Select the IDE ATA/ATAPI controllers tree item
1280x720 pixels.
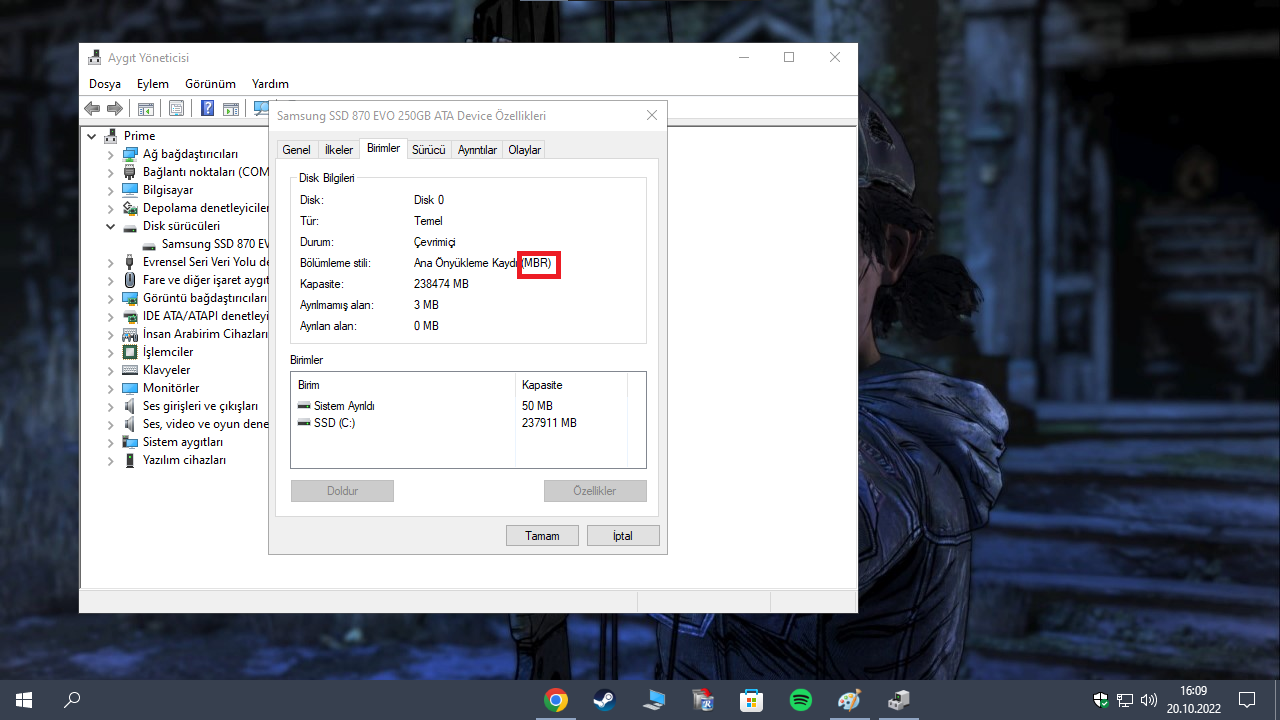click(206, 316)
